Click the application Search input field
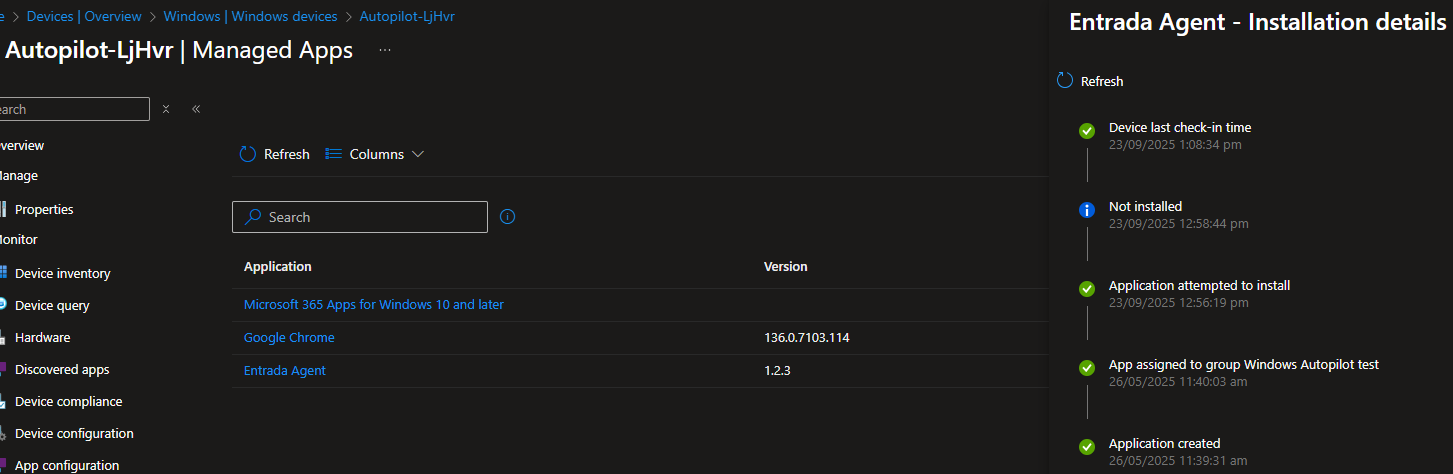 coord(360,217)
